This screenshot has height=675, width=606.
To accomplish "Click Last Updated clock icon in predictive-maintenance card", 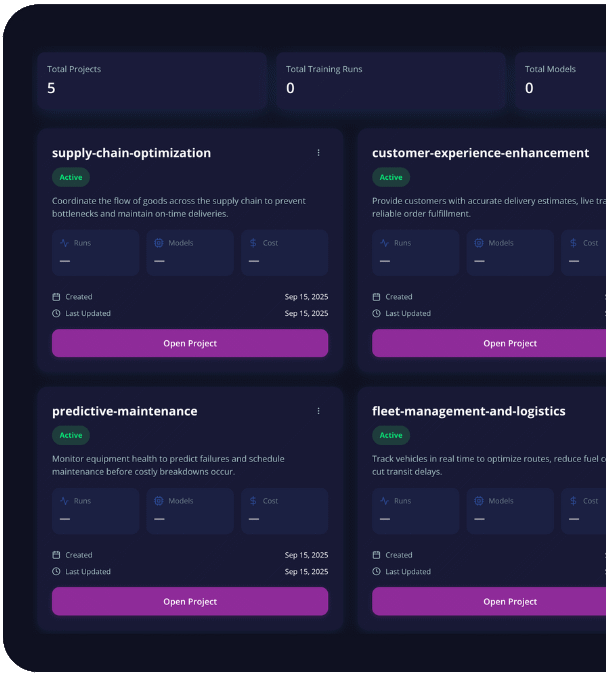I will tap(56, 571).
